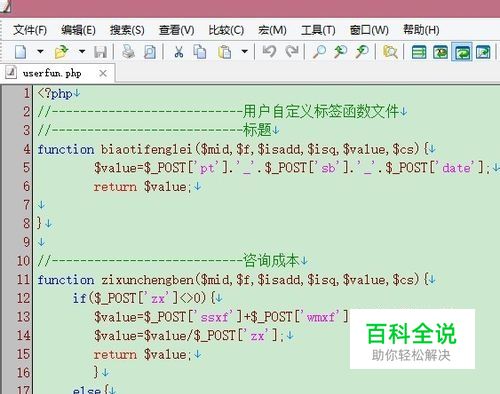Click $value=$value/$_POST on line 14
Screen dimensions: 500x394
165,335
